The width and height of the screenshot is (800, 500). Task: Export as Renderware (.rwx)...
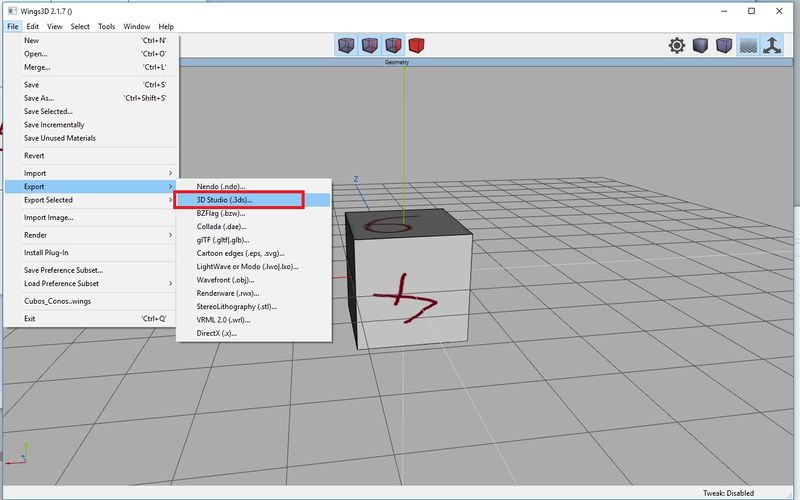[x=254, y=293]
